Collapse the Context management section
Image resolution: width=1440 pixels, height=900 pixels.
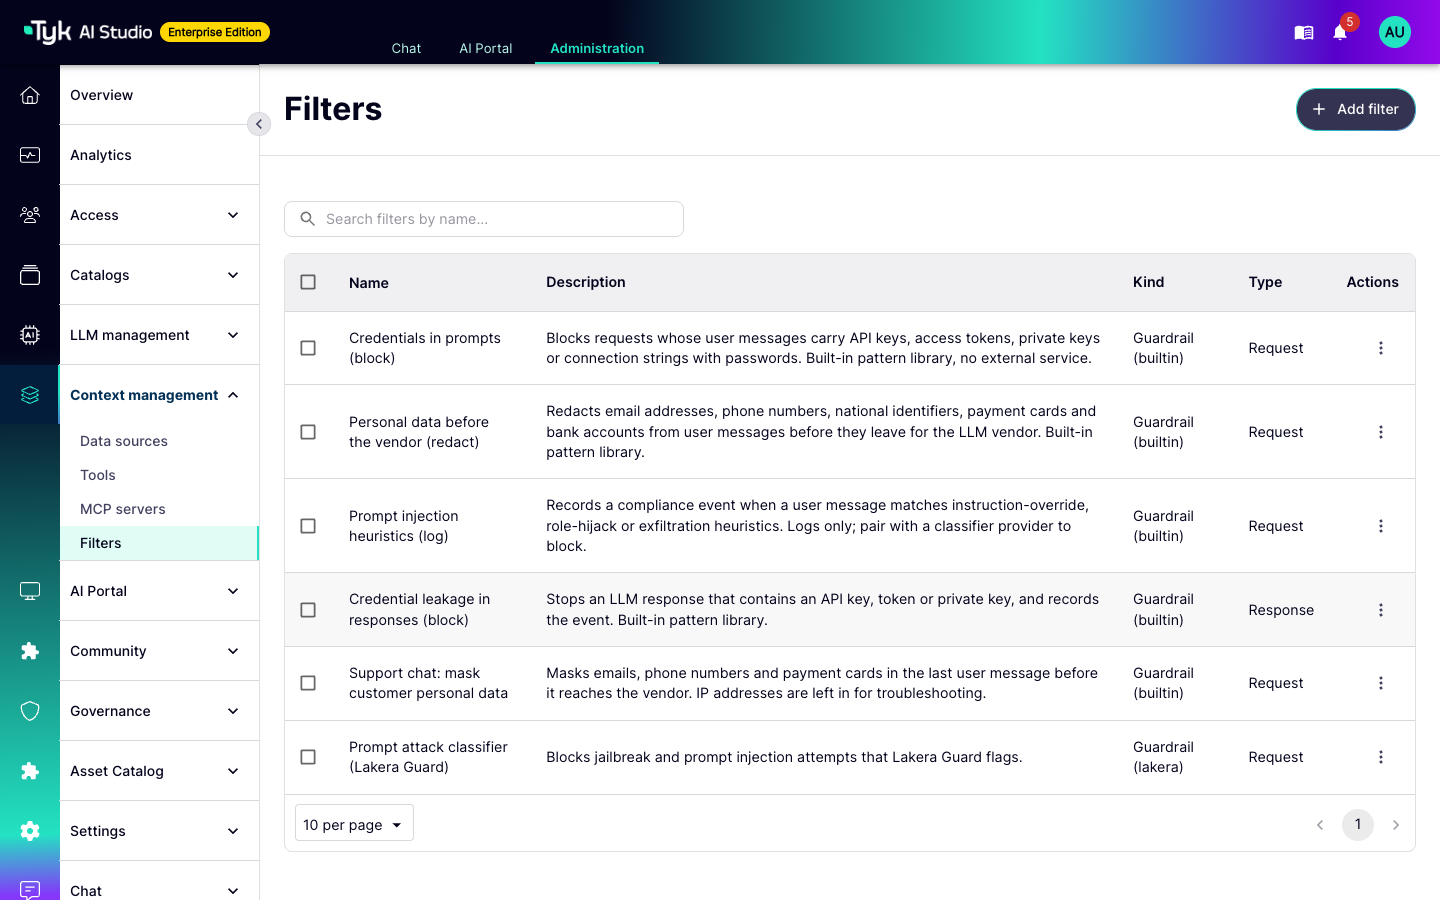coord(159,395)
